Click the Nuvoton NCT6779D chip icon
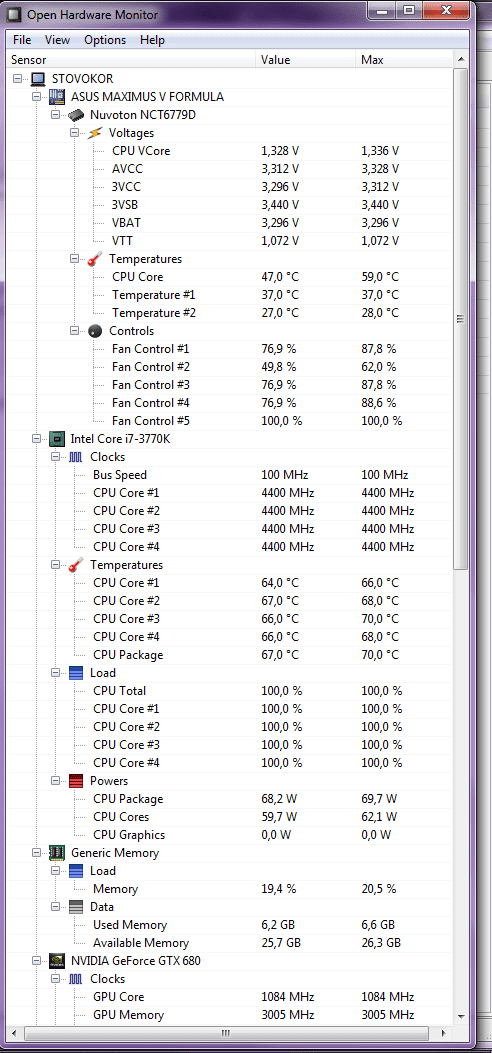Viewport: 492px width, 1053px height. [76, 115]
